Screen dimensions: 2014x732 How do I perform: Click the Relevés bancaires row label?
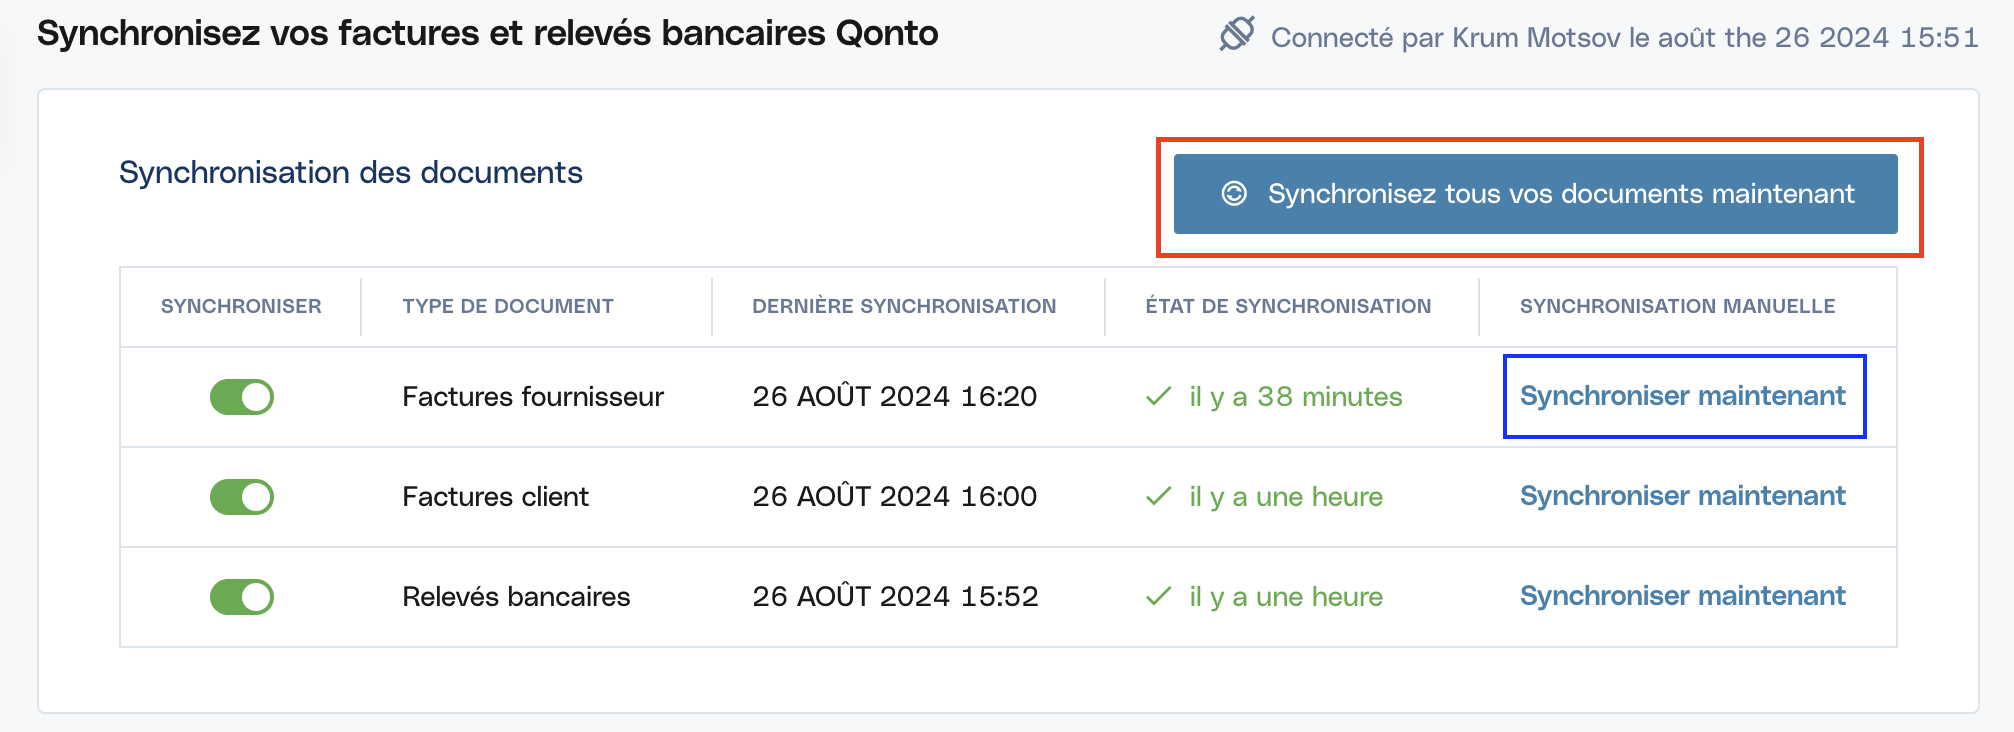(516, 597)
